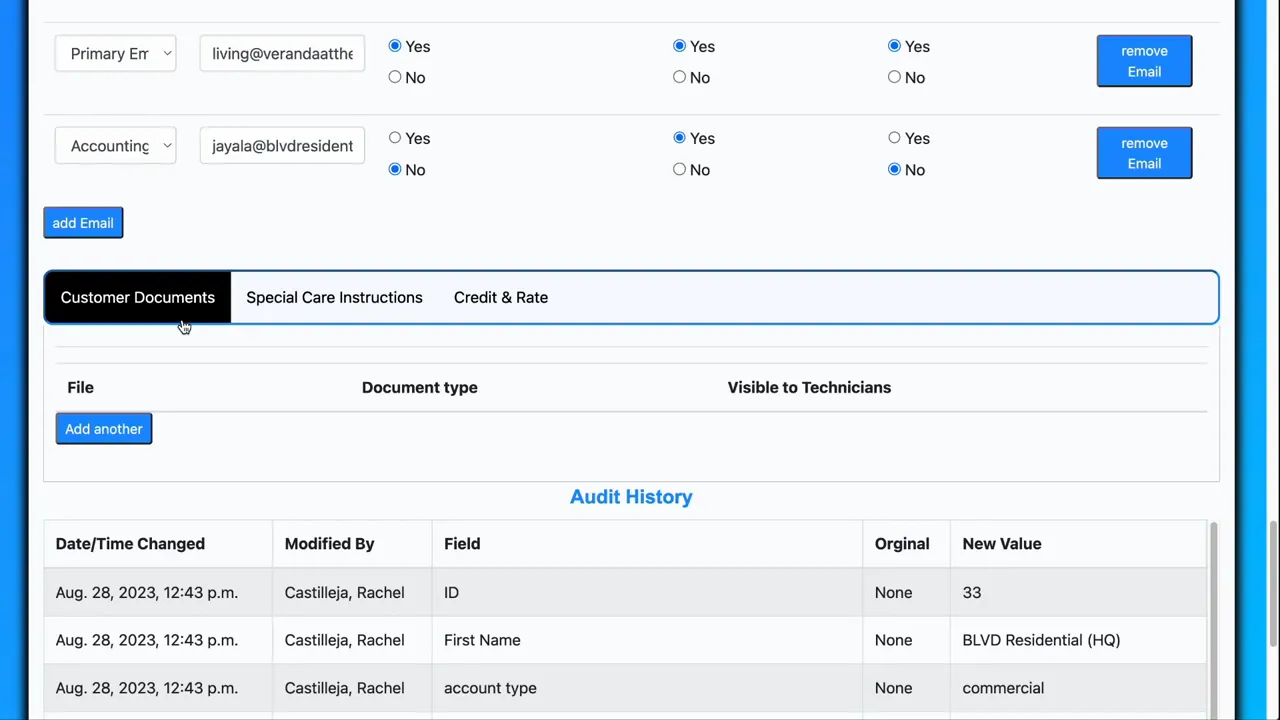The width and height of the screenshot is (1280, 720).
Task: Open the Special Care Instructions tab
Action: tap(334, 297)
